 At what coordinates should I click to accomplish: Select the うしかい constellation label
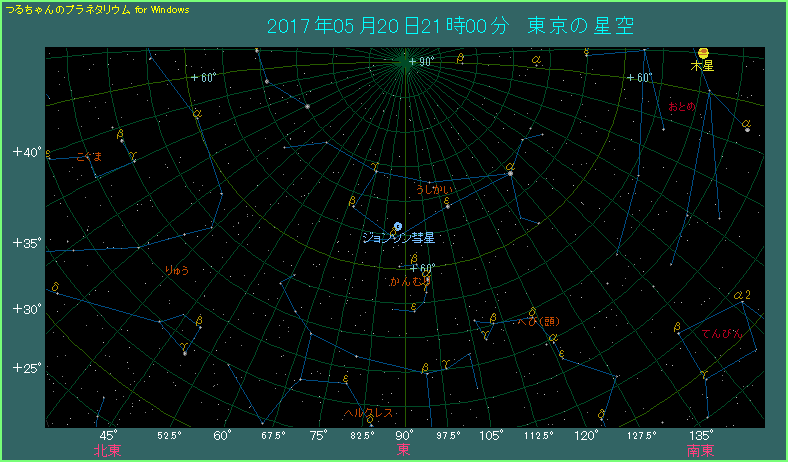[x=433, y=188]
